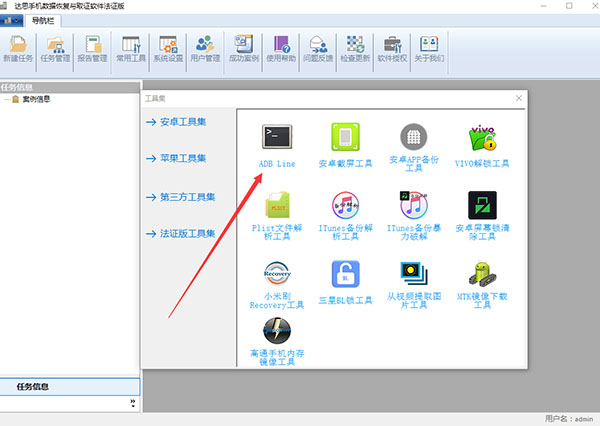The width and height of the screenshot is (600, 426).
Task: Open 任务管理 in the toolbar
Action: click(55, 49)
